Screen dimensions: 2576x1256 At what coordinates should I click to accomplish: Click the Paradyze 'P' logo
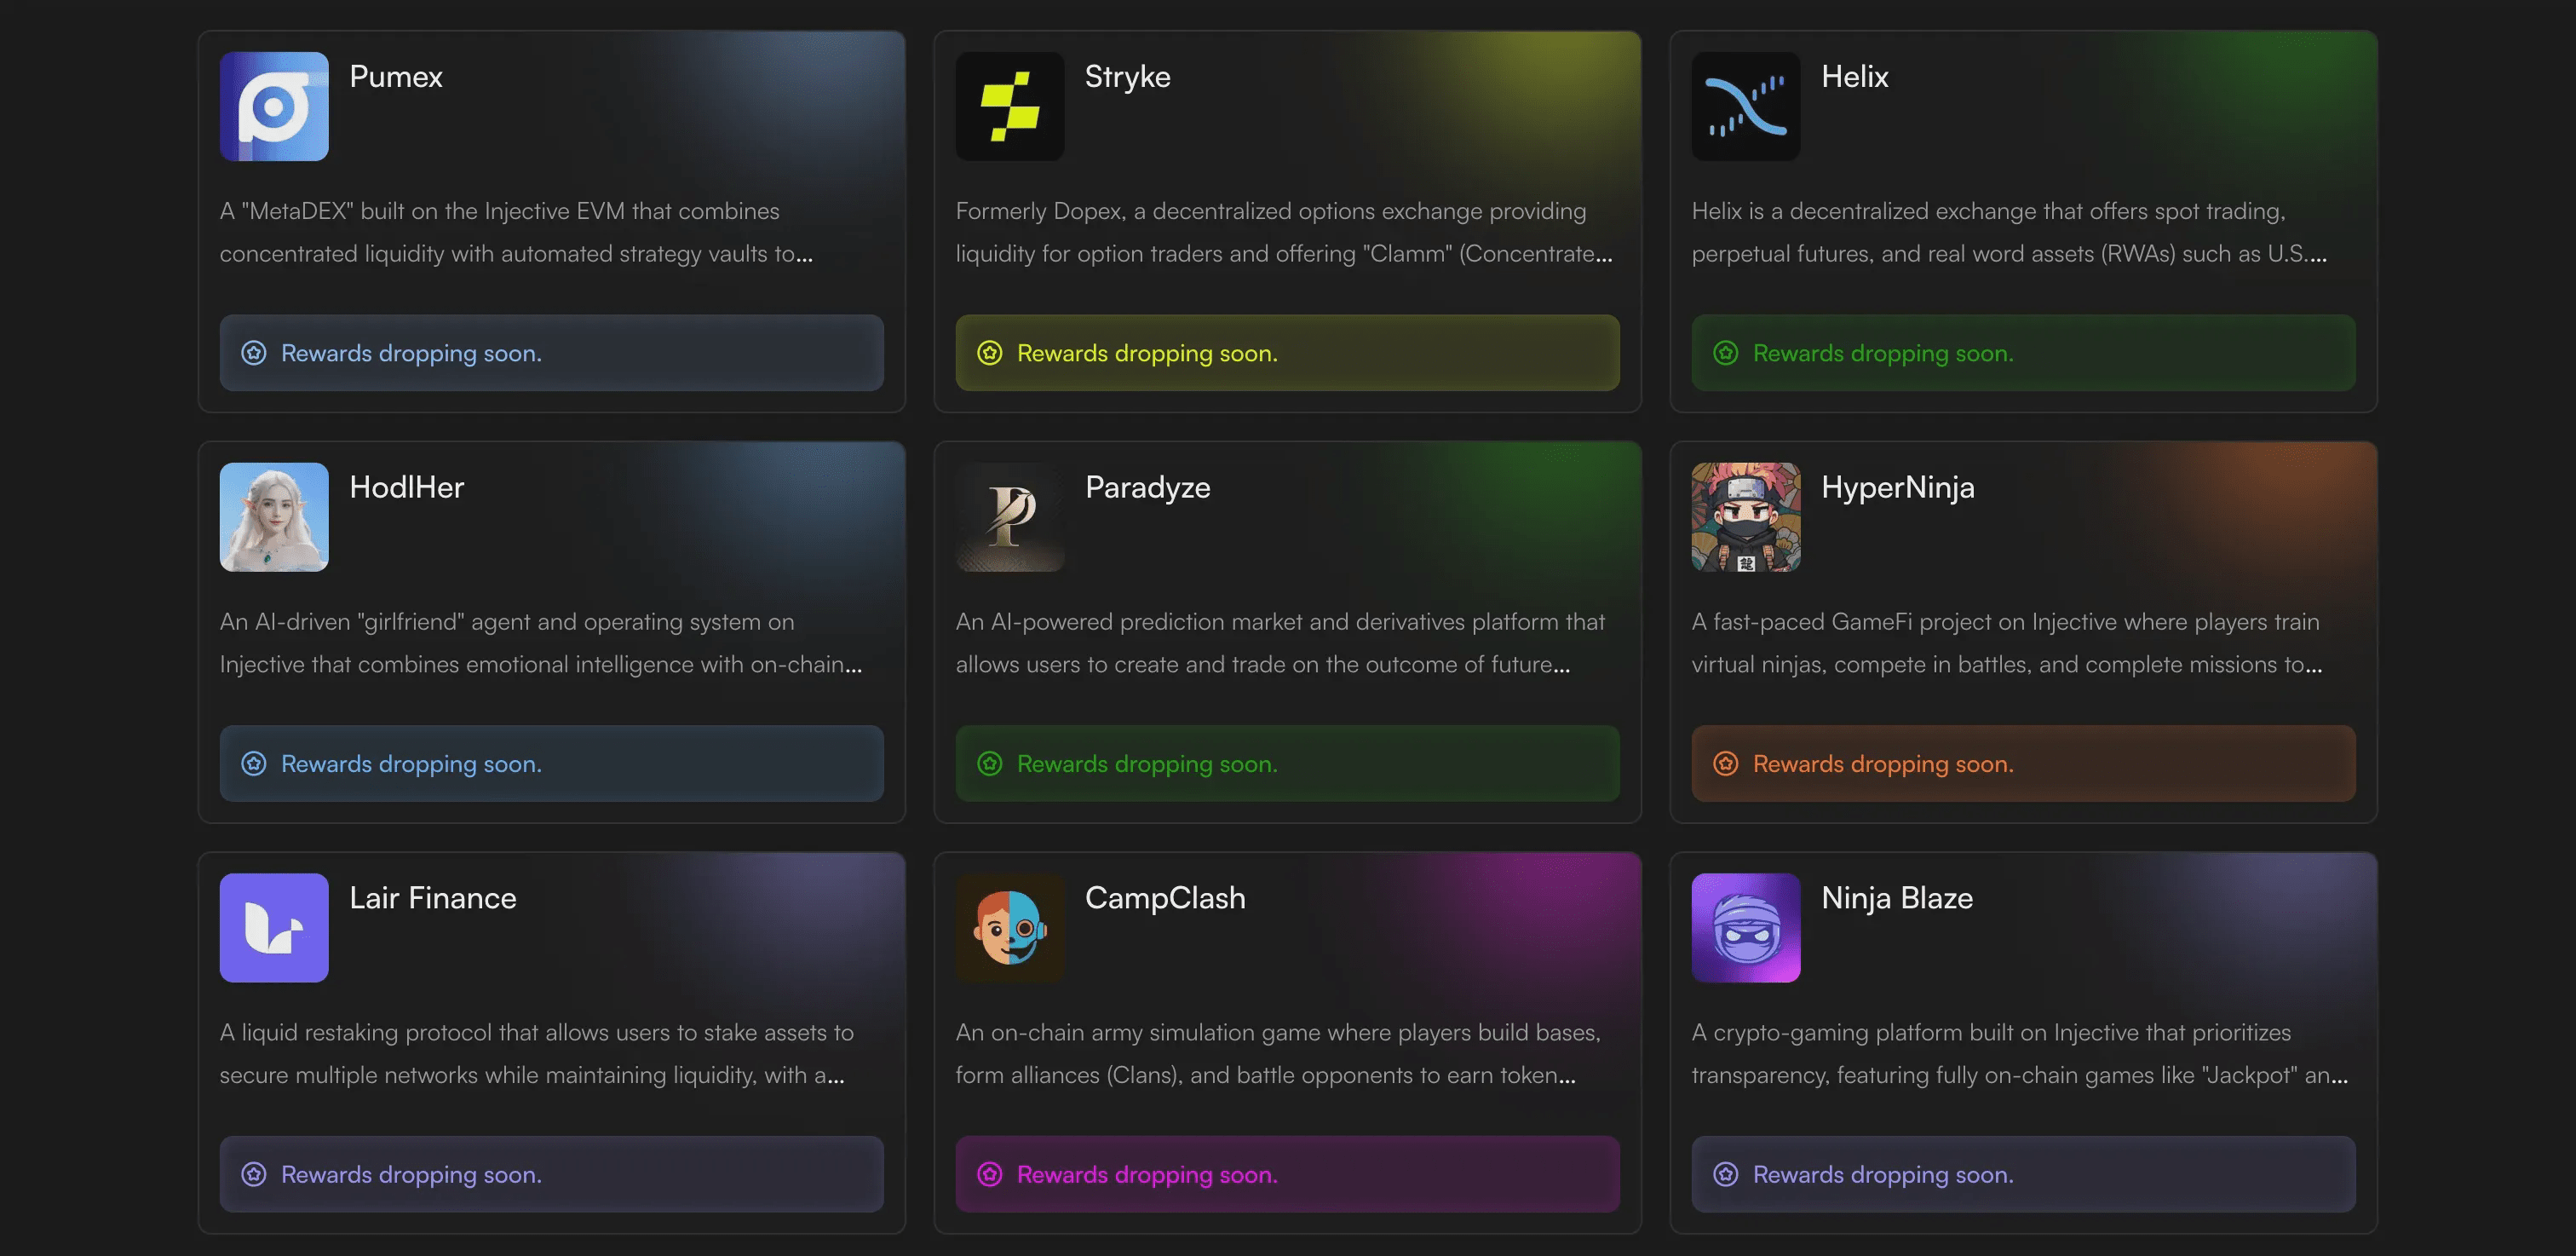tap(1010, 517)
